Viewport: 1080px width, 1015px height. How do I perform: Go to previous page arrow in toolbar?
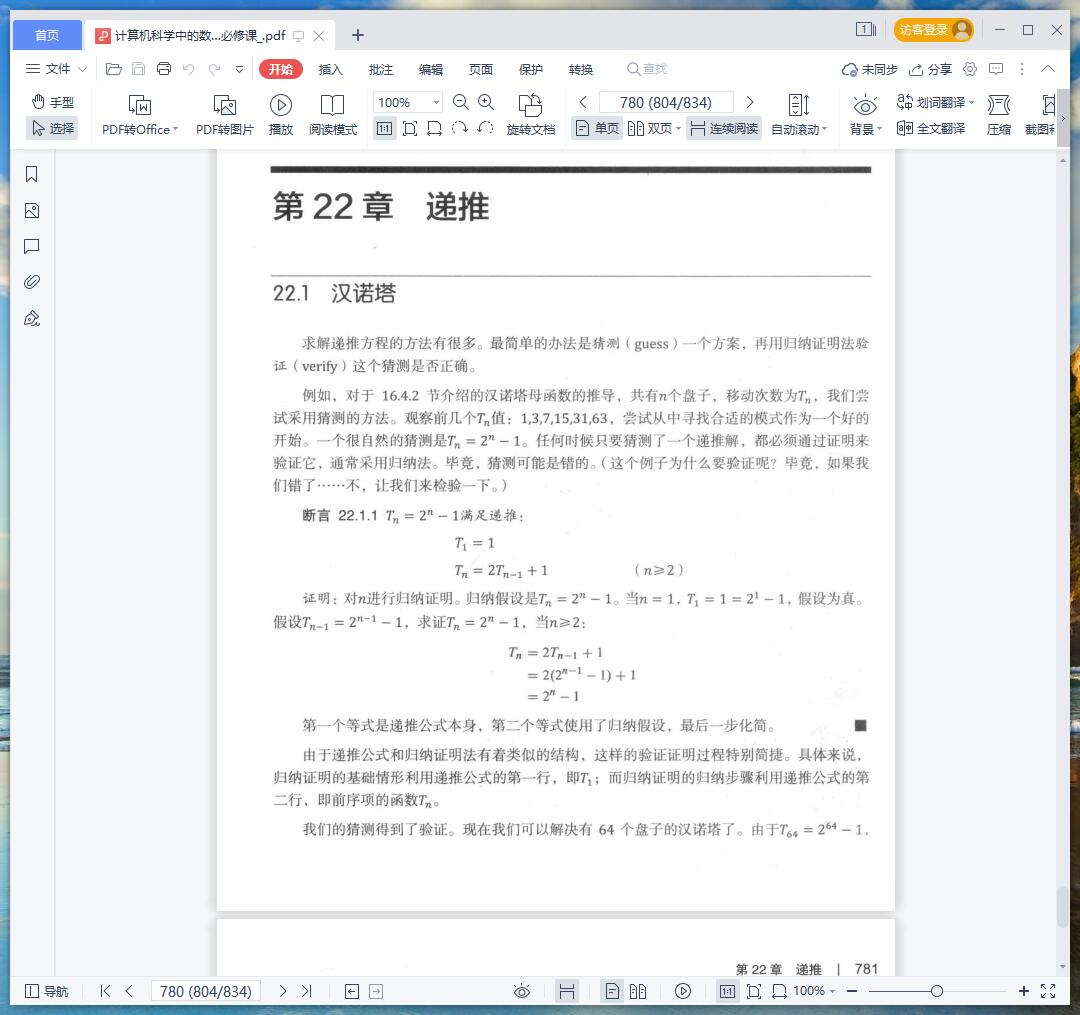tap(583, 103)
